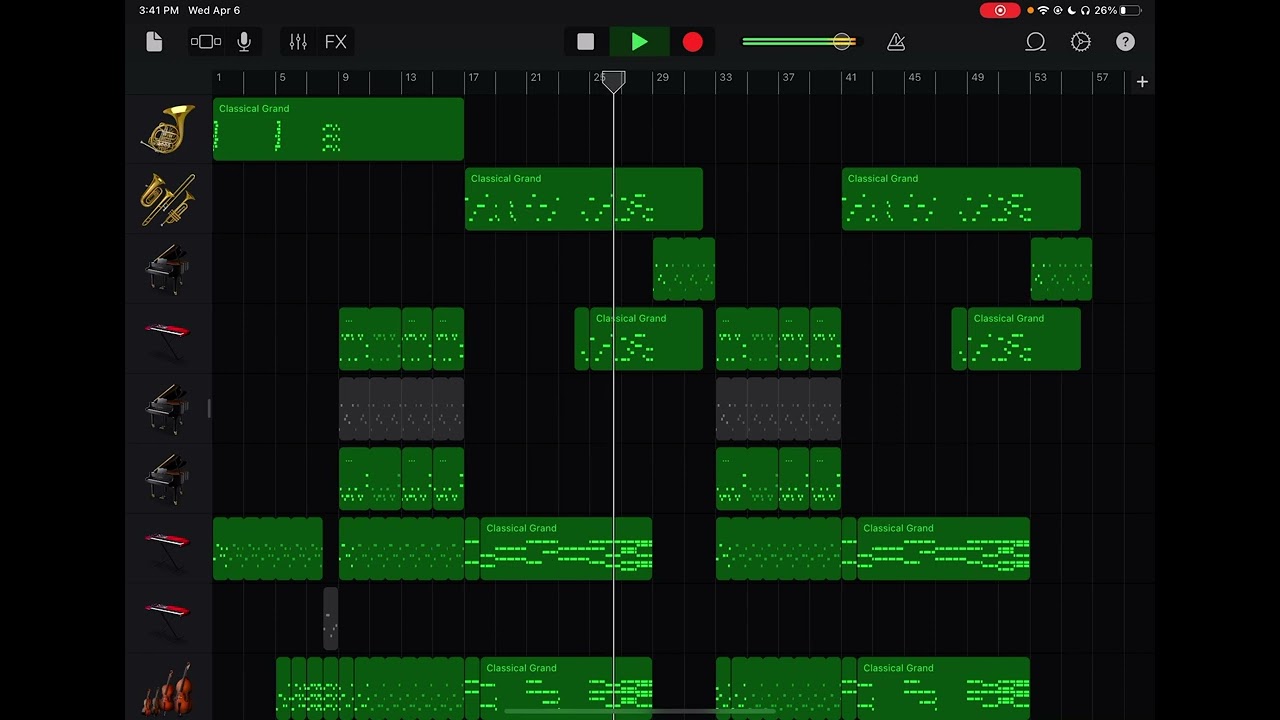The width and height of the screenshot is (1280, 720).
Task: Select Classical Grand region on French horn track
Action: (338, 129)
